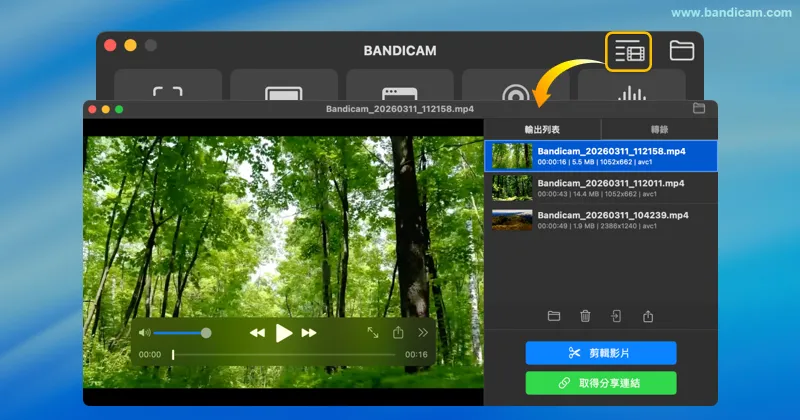Screen dimensions: 800x420
Task: Click total duration label 00:16
Action: pyautogui.click(x=416, y=355)
